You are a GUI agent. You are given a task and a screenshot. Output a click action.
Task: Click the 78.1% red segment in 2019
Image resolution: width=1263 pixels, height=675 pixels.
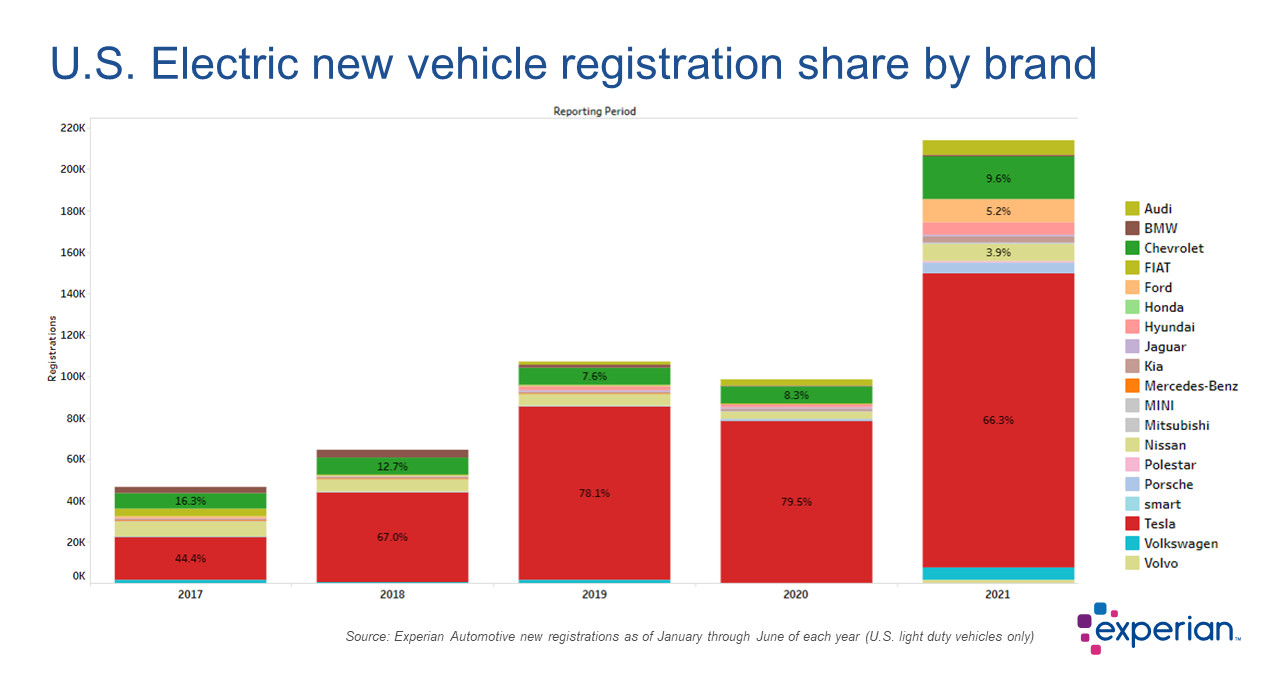point(594,493)
